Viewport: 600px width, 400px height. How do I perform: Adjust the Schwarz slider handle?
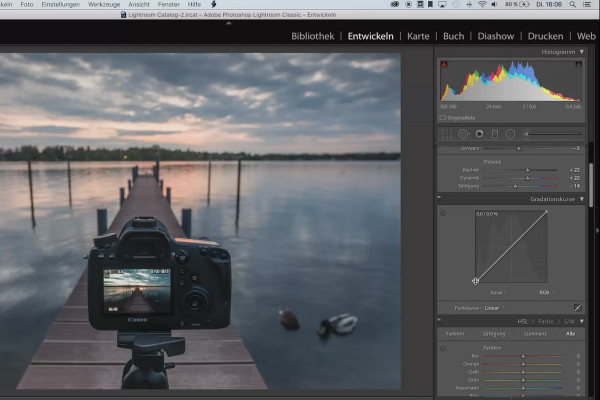coord(519,149)
